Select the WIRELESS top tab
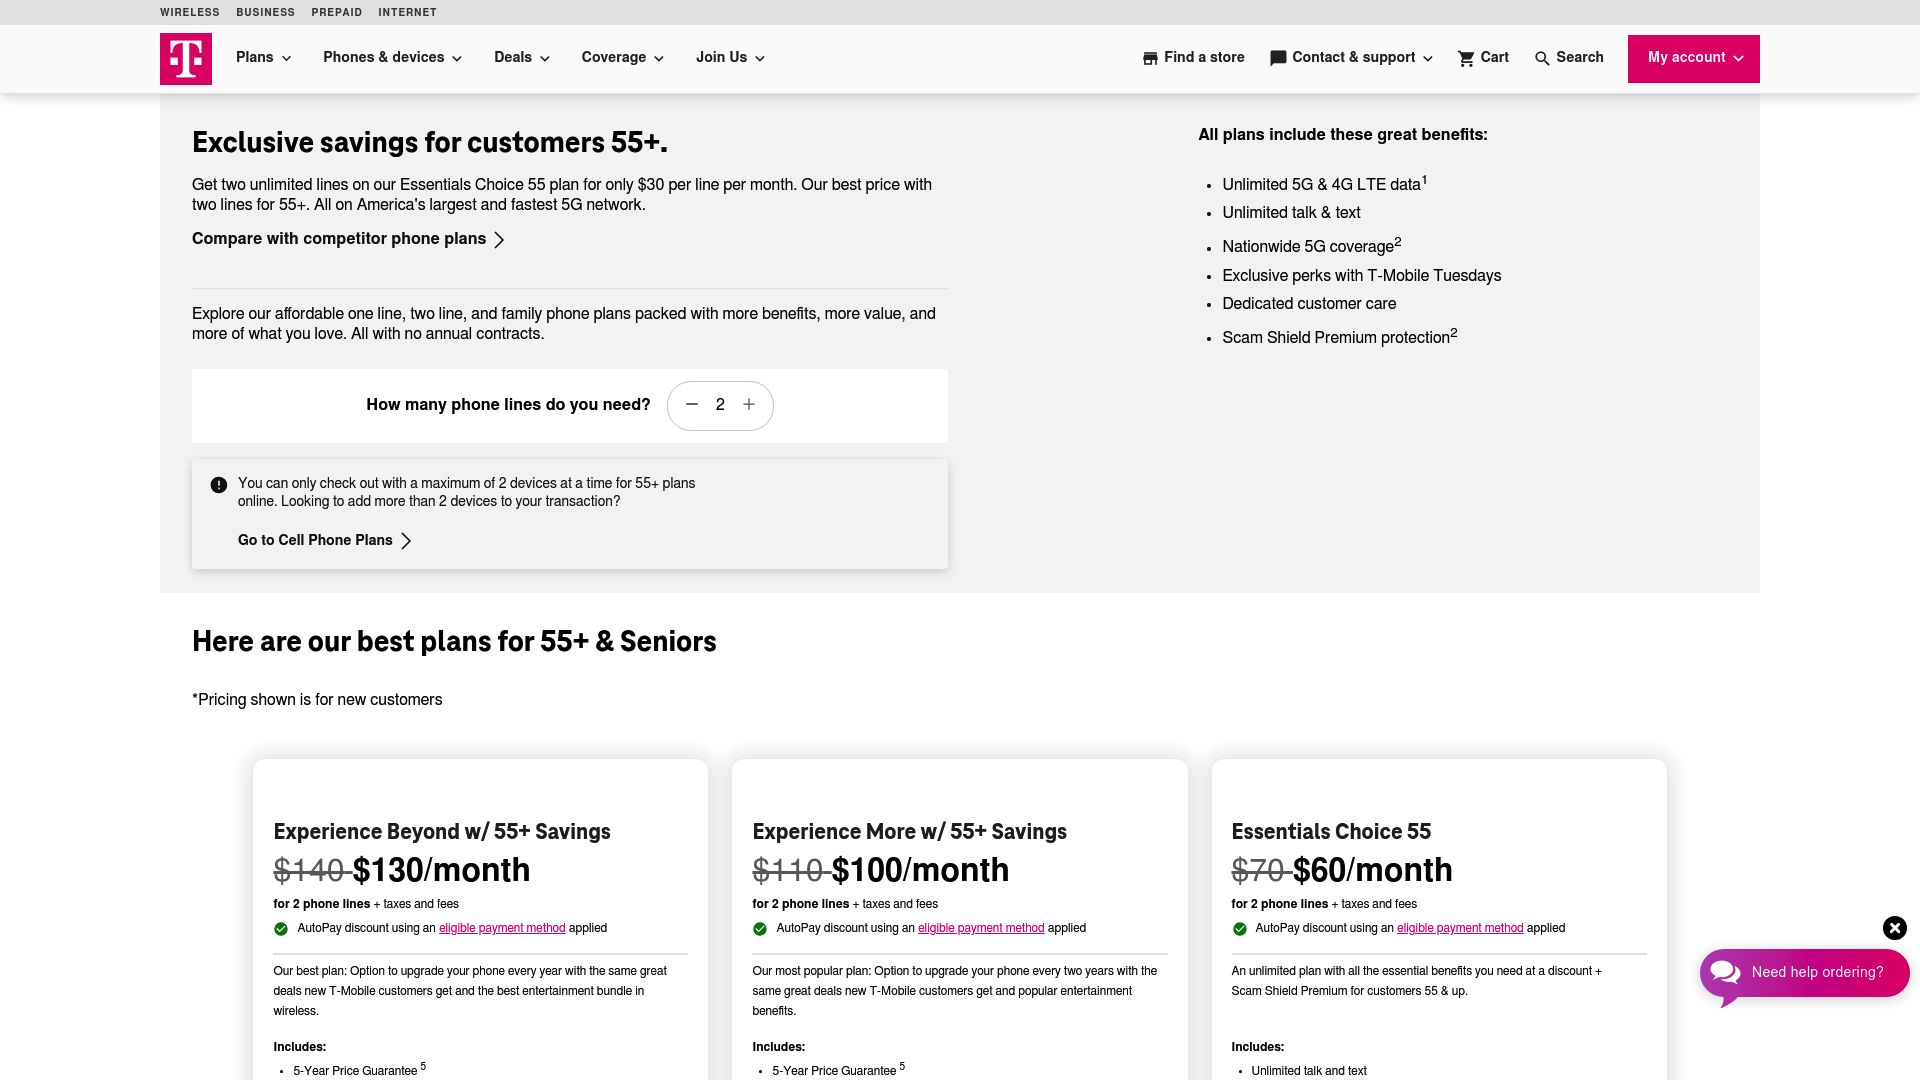The width and height of the screenshot is (1920, 1080). click(190, 12)
